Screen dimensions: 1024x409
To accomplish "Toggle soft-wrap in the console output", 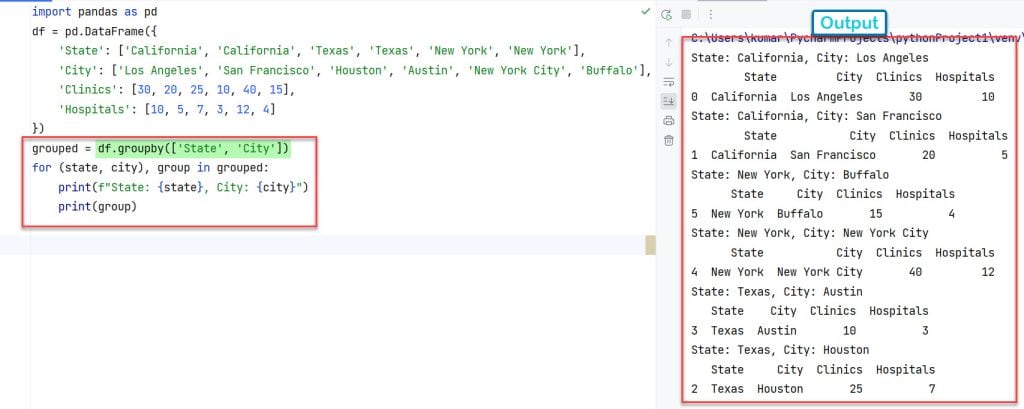I will pos(668,82).
